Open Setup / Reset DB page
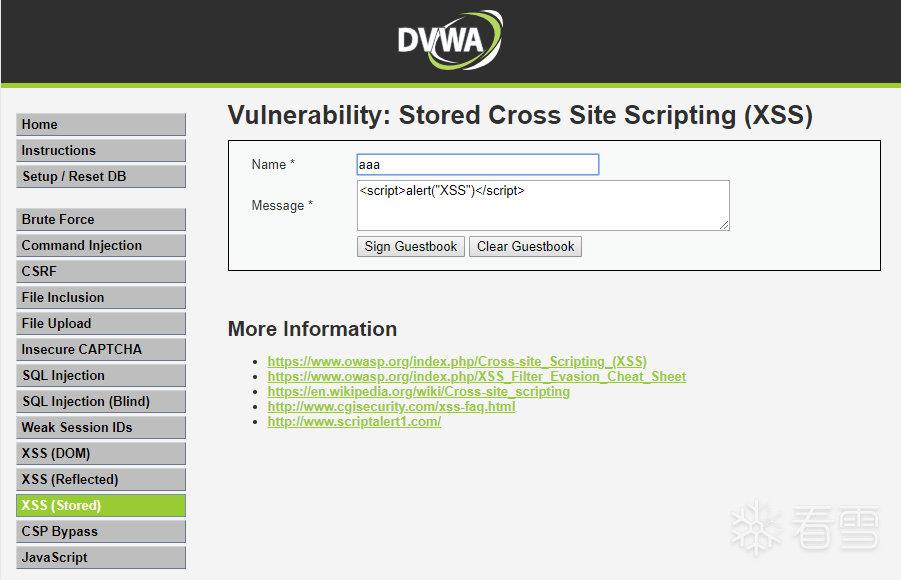The image size is (901, 580). pos(101,176)
